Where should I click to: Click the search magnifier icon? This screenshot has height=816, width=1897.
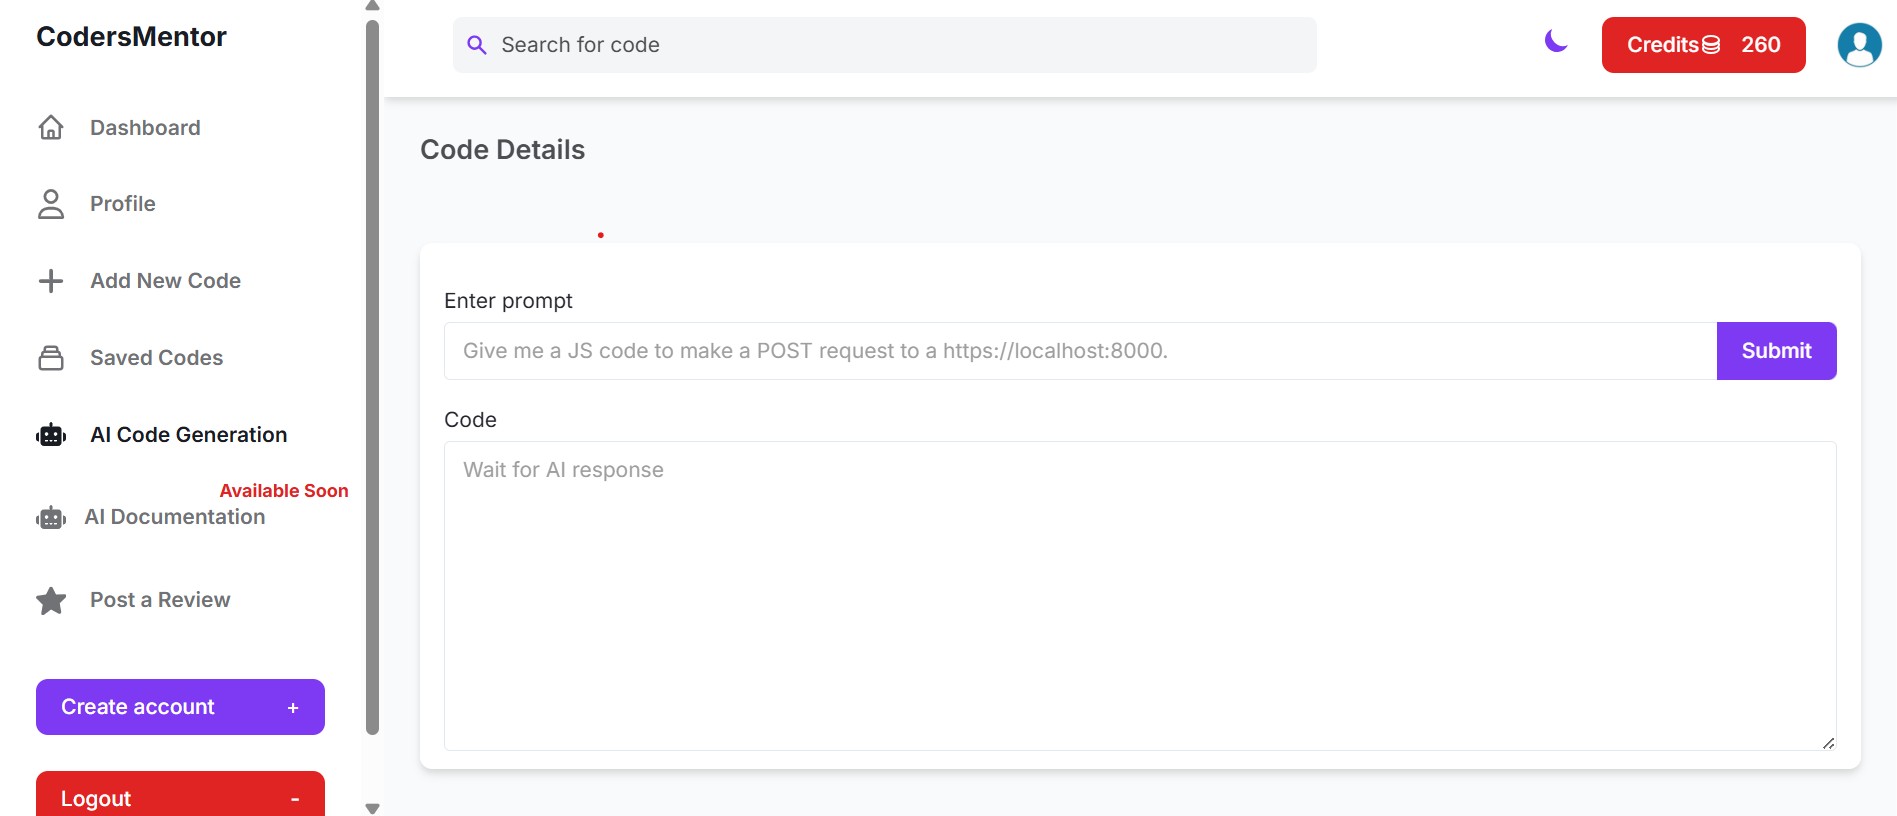(477, 45)
